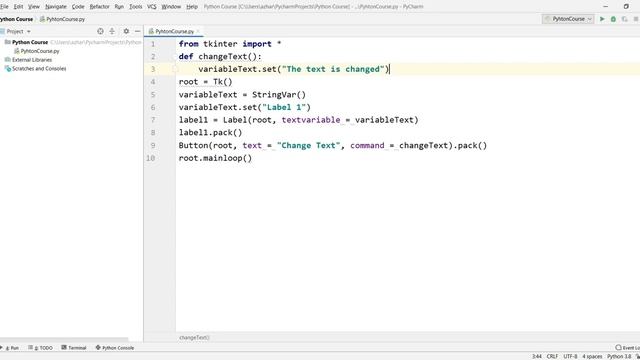The image size is (640, 360).
Task: Select PytonCourse.py in the project tree
Action: (40, 51)
